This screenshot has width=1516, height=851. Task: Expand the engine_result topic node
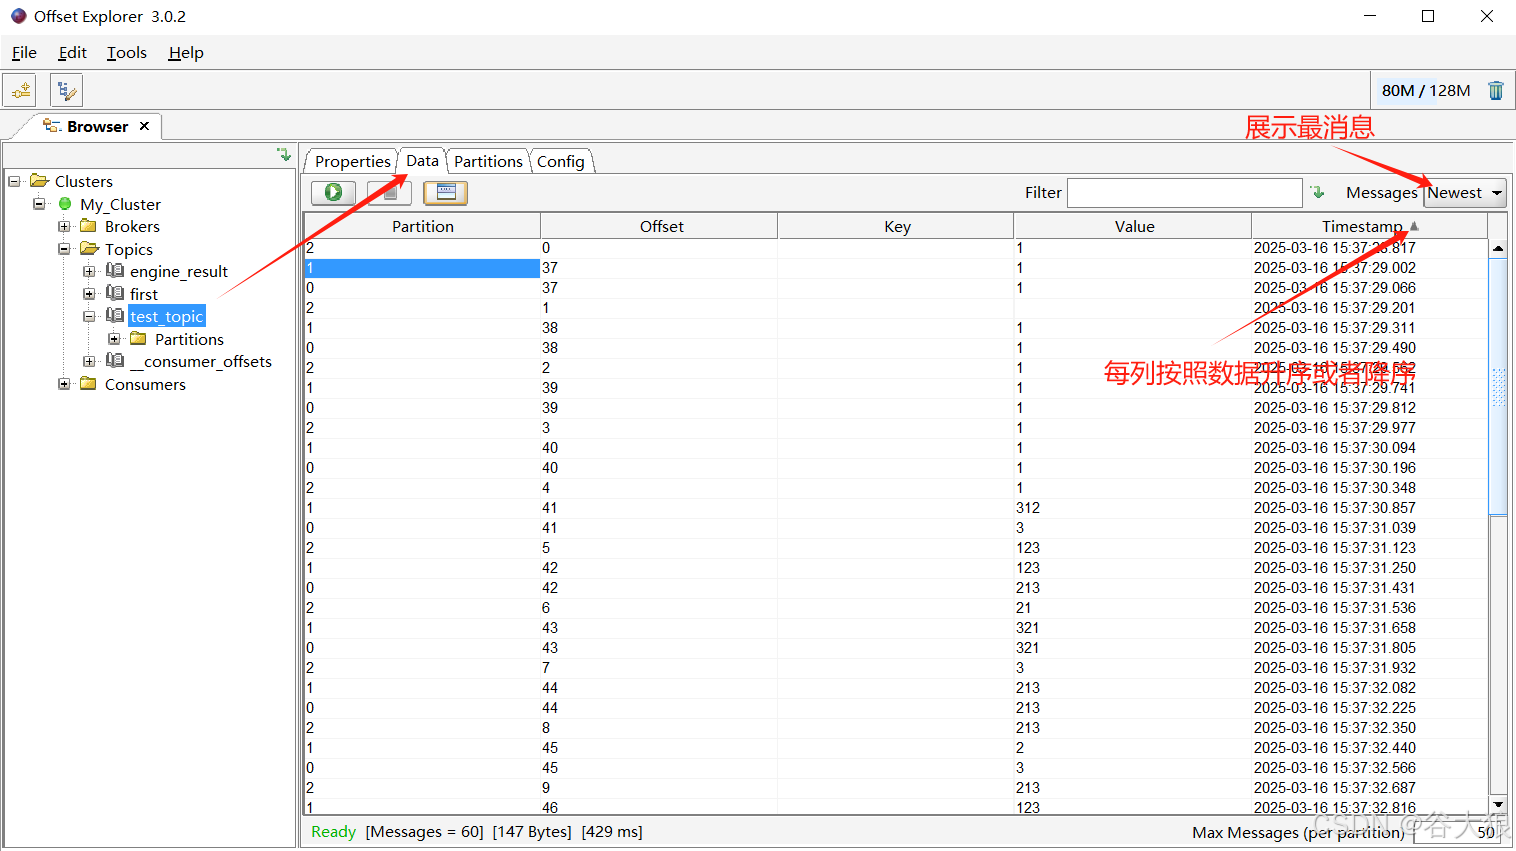coord(89,271)
